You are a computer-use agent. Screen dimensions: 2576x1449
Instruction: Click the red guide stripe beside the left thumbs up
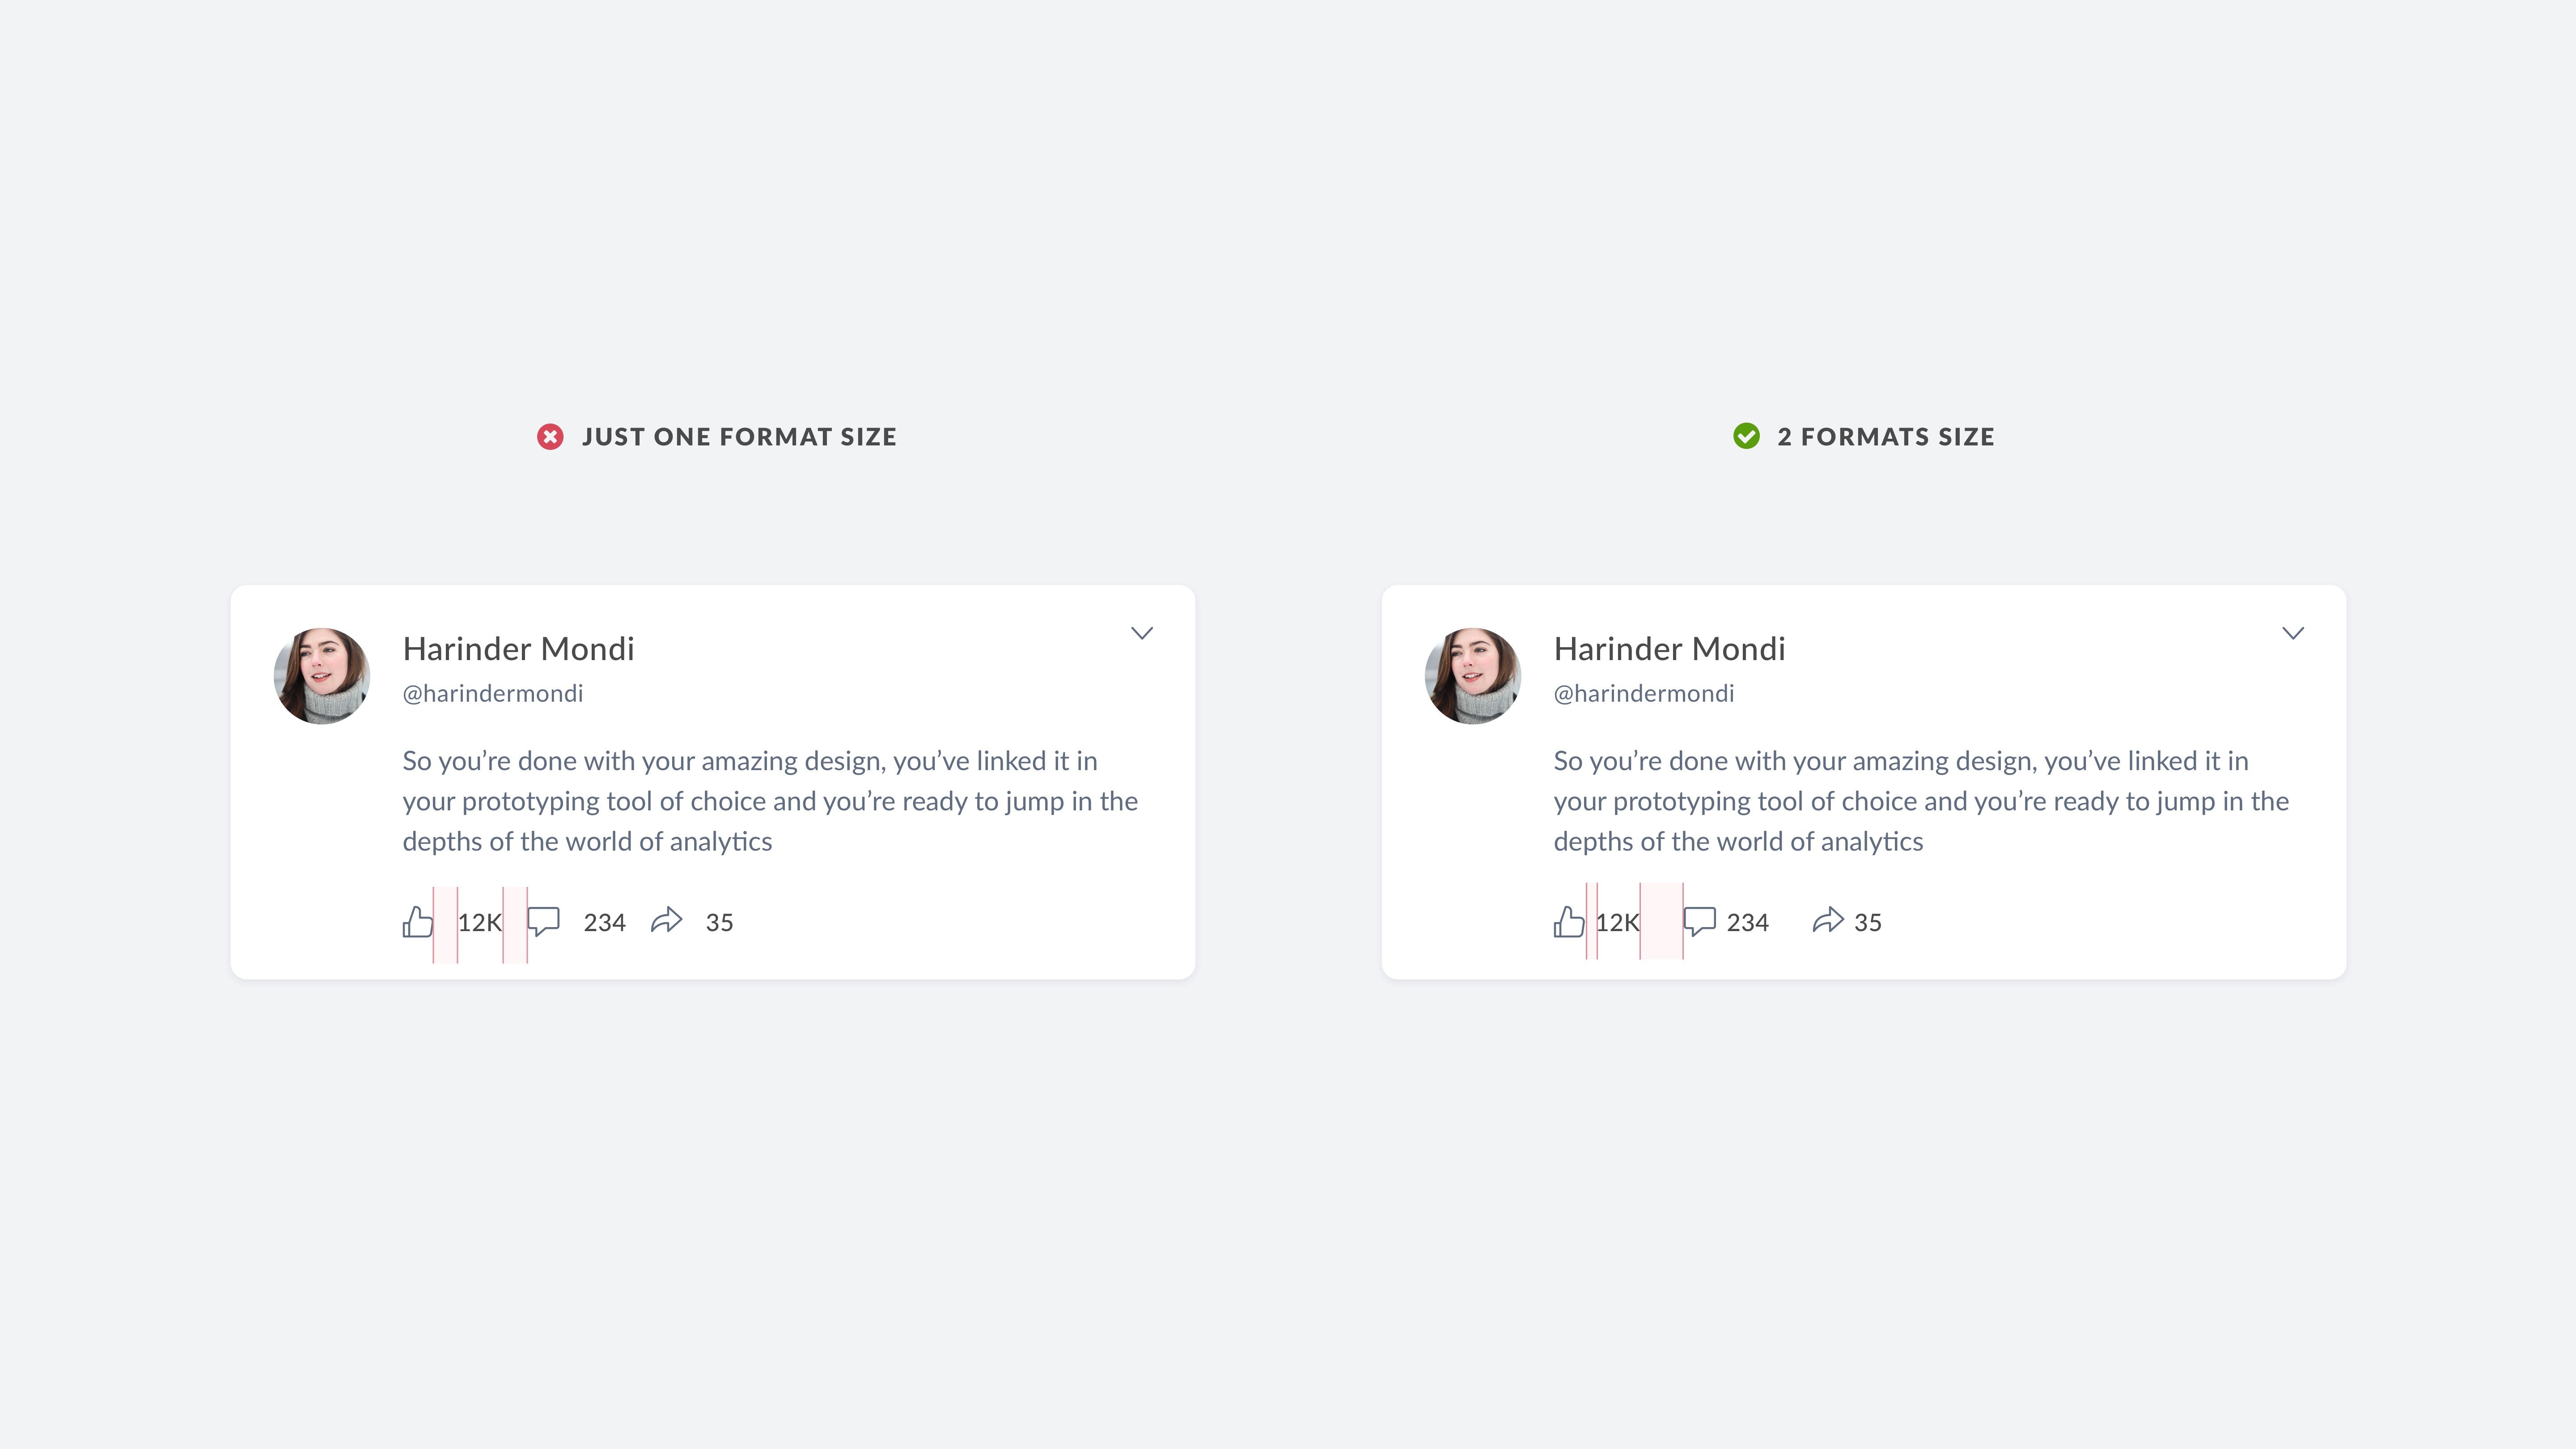(x=446, y=922)
